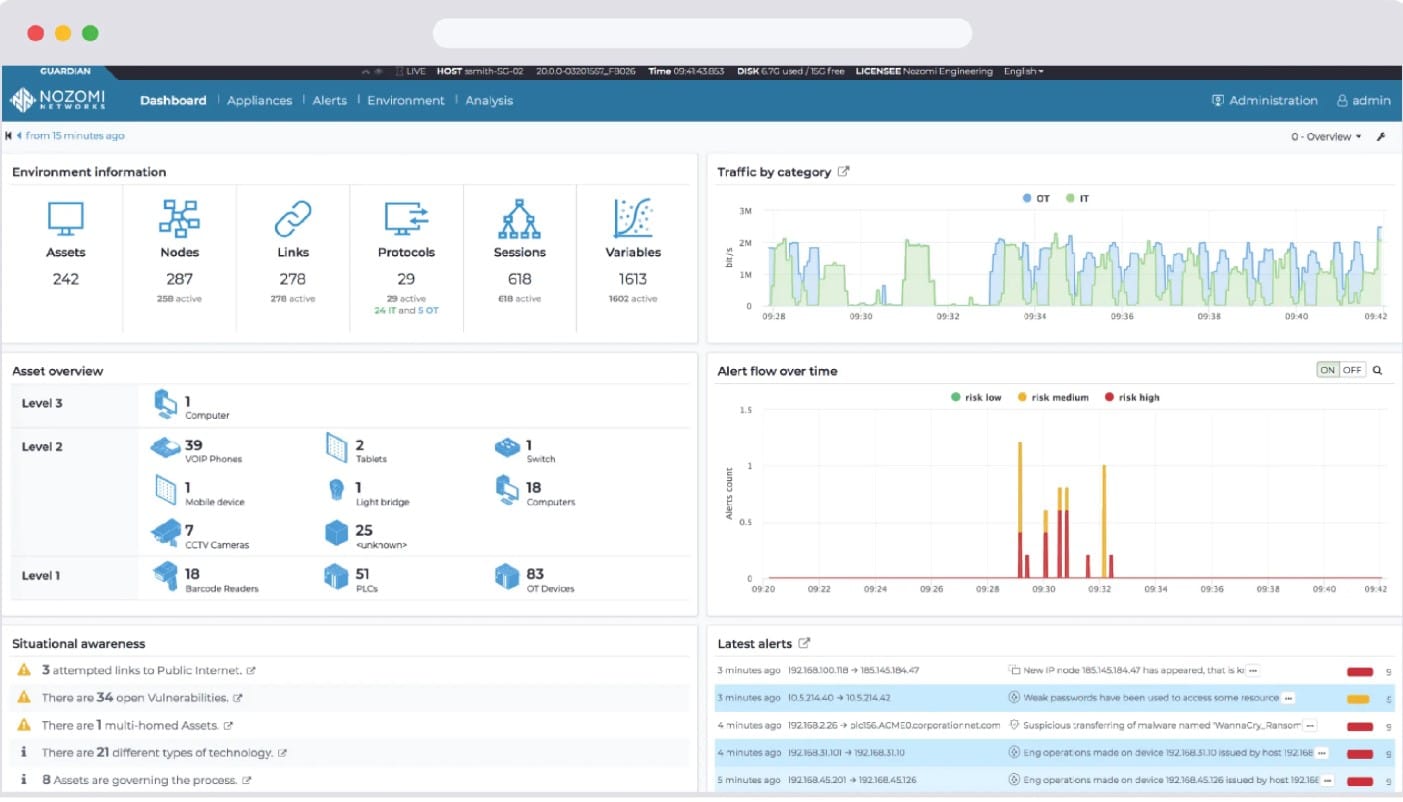1403x802 pixels.
Task: Open the Alerts menu
Action: (x=330, y=100)
